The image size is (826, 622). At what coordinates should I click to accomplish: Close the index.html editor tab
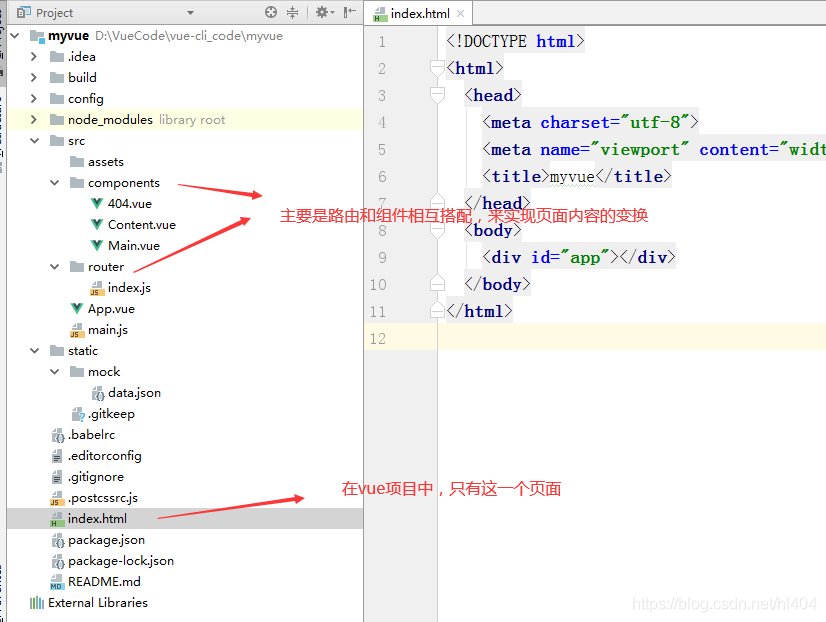(x=460, y=14)
